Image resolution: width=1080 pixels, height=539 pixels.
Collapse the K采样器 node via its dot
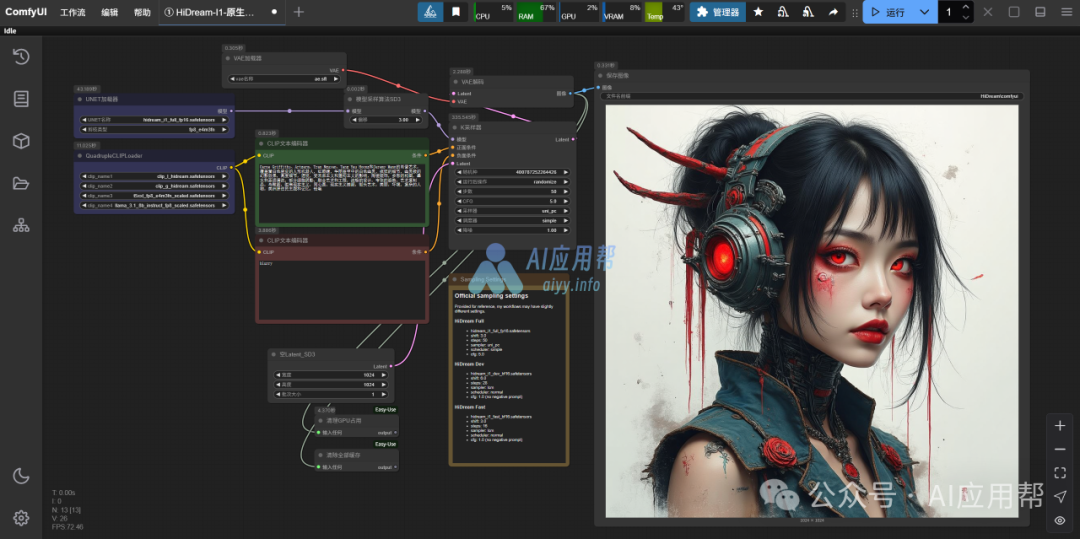(x=455, y=127)
